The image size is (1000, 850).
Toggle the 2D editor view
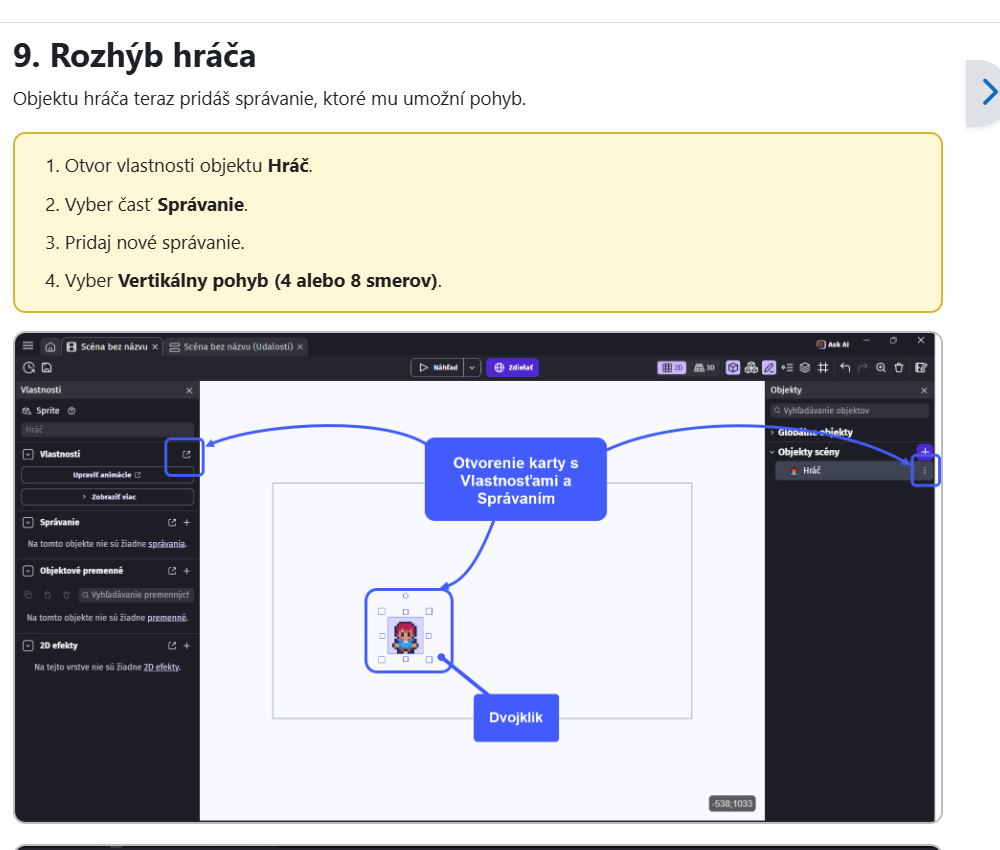[672, 367]
